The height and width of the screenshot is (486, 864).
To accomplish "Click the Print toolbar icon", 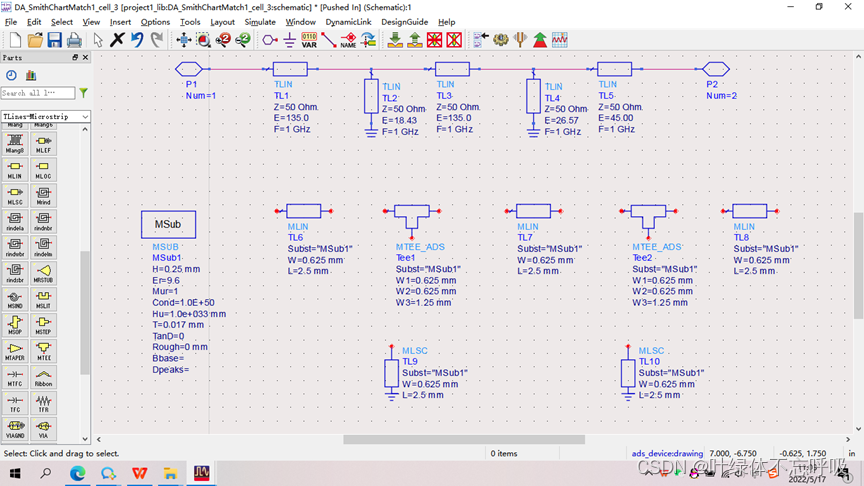I will click(74, 40).
